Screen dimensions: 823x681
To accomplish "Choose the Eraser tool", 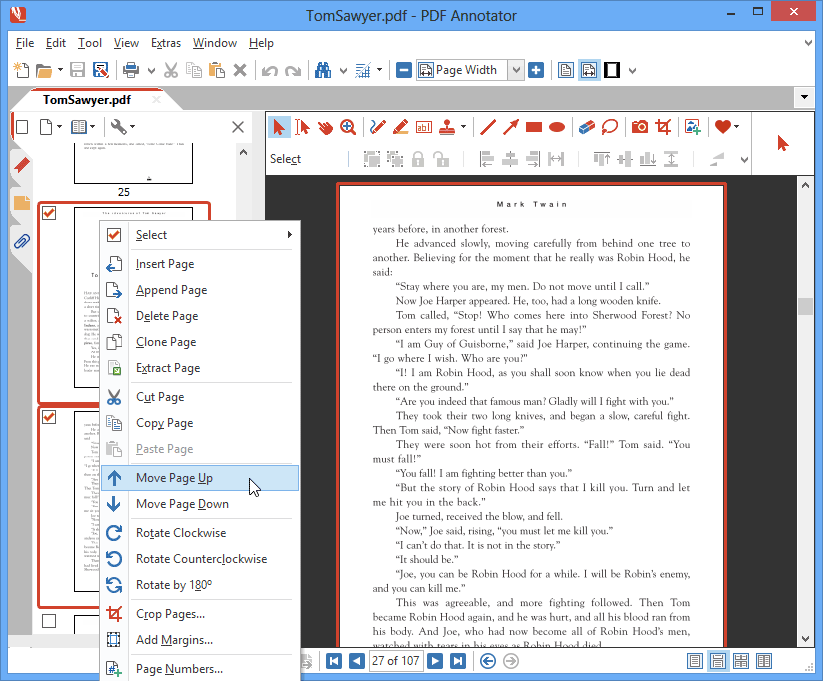I will tap(586, 127).
